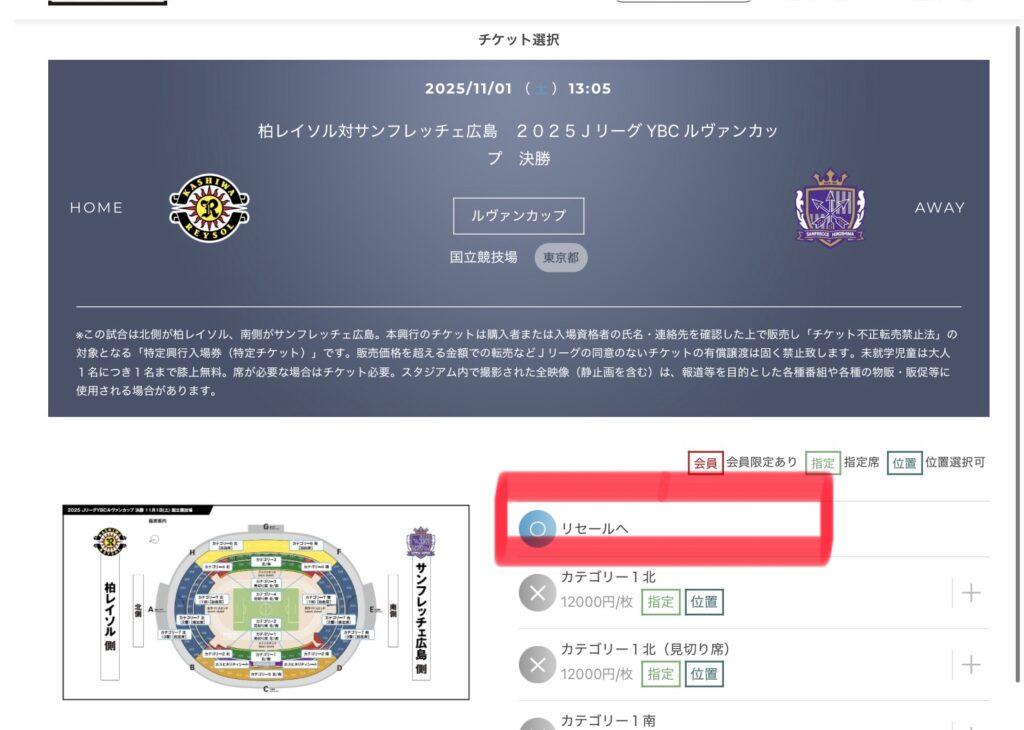Screen dimensions: 1024x730
Task: Click the 位置 legend badge at top right
Action: tap(904, 462)
